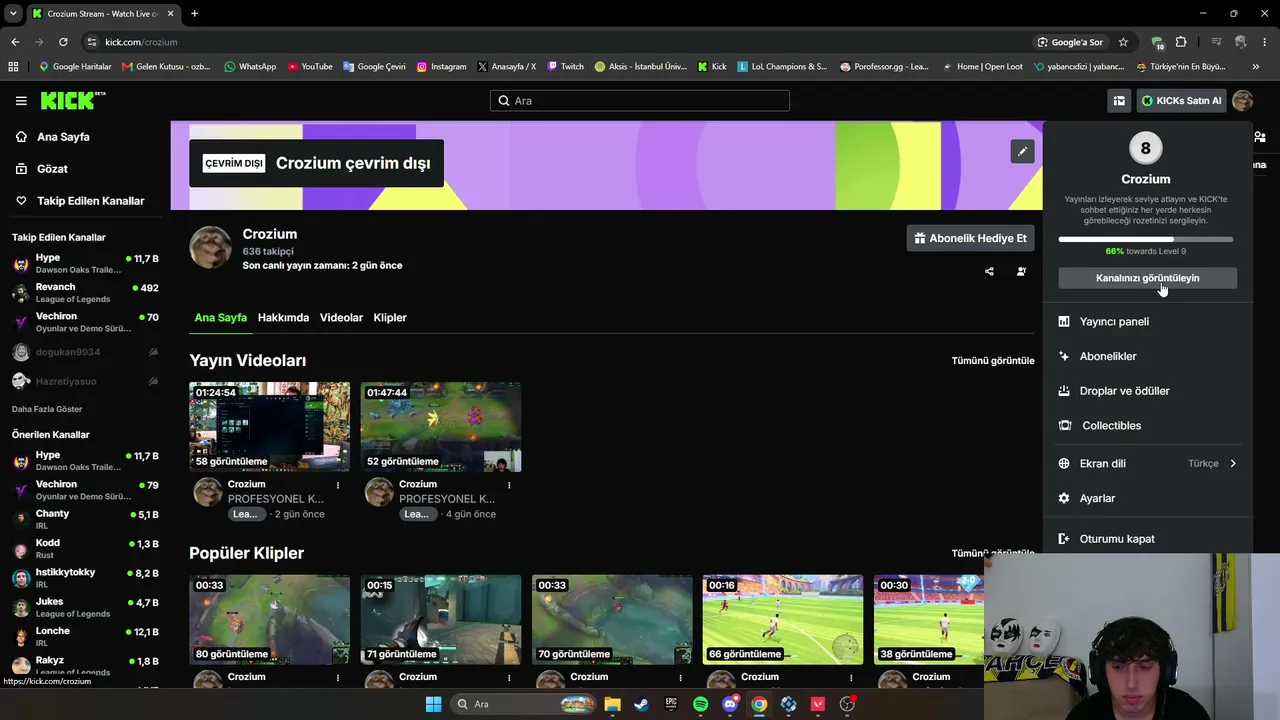Switch to the Hakkımda tab
Screen dimensions: 1280x720
283,318
